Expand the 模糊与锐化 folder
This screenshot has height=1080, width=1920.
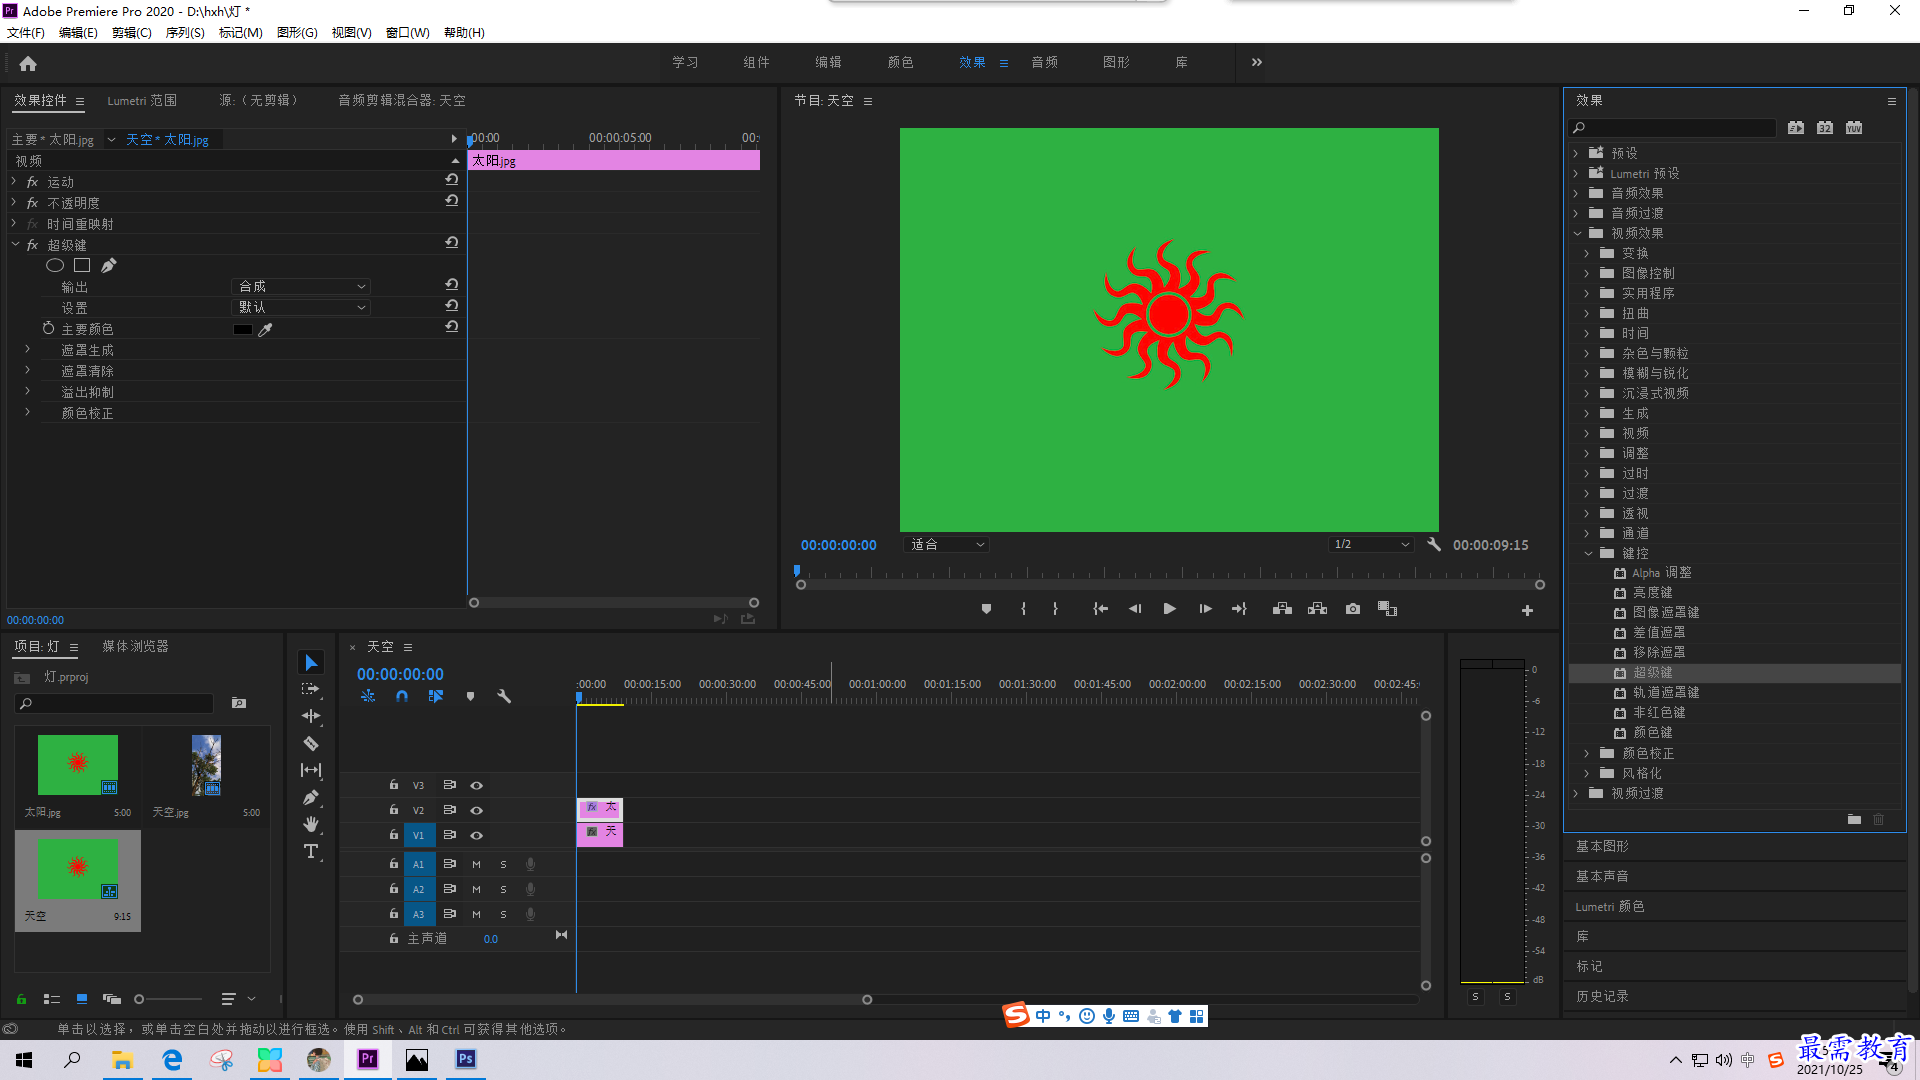coord(1587,373)
